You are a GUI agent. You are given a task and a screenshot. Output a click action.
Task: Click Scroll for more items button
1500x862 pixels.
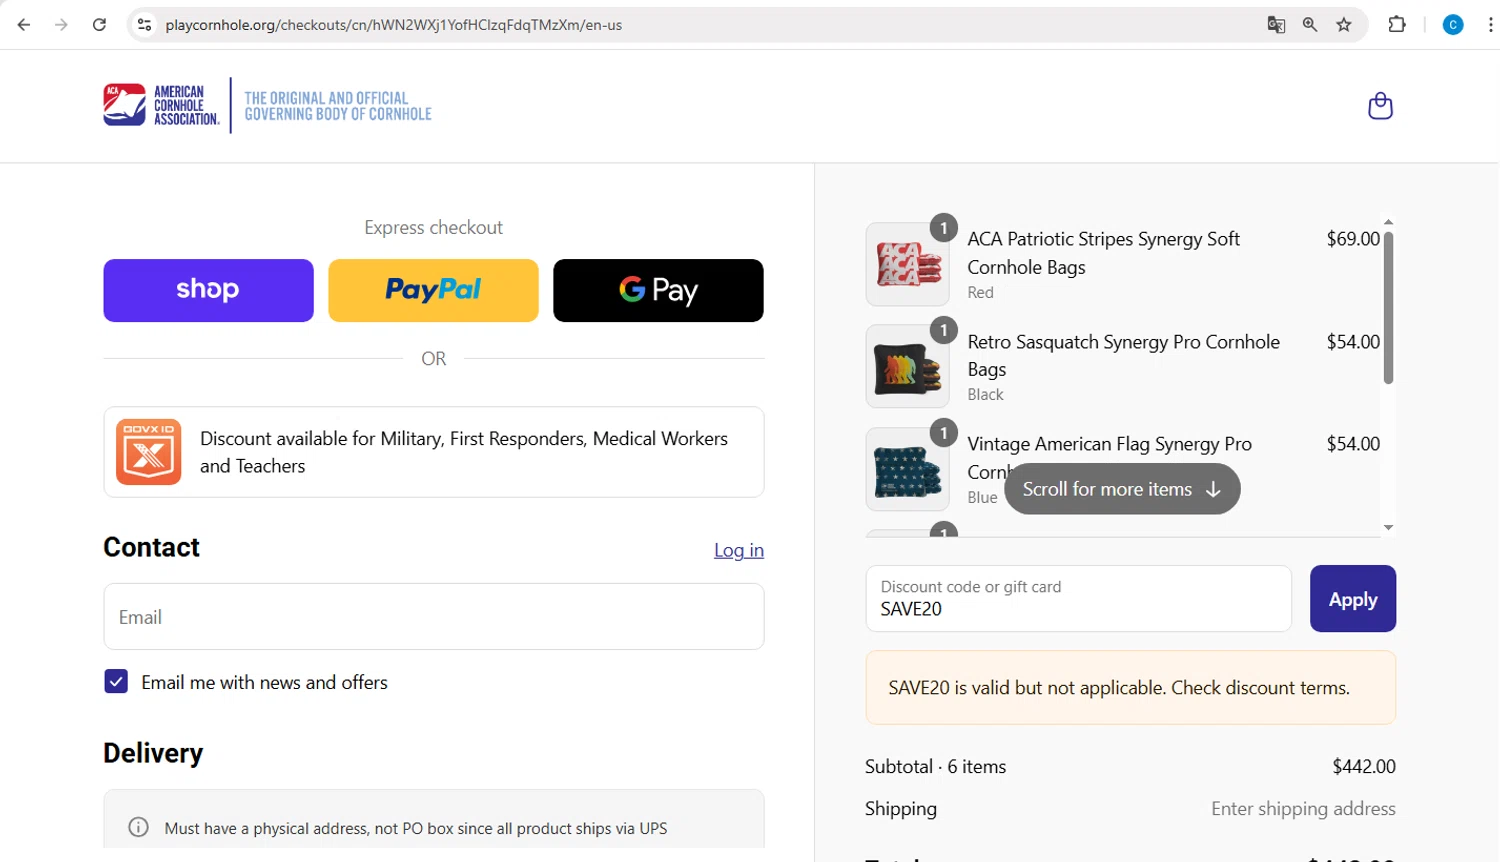(1122, 489)
